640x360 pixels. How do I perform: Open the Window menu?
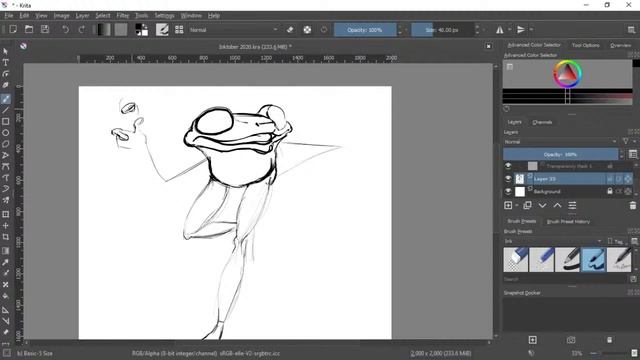(x=191, y=16)
